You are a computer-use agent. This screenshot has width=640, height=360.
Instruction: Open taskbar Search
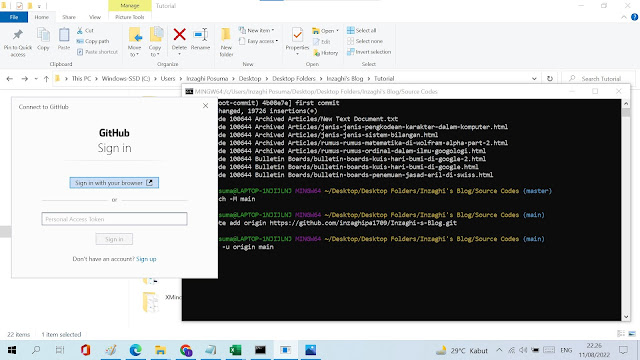36,350
